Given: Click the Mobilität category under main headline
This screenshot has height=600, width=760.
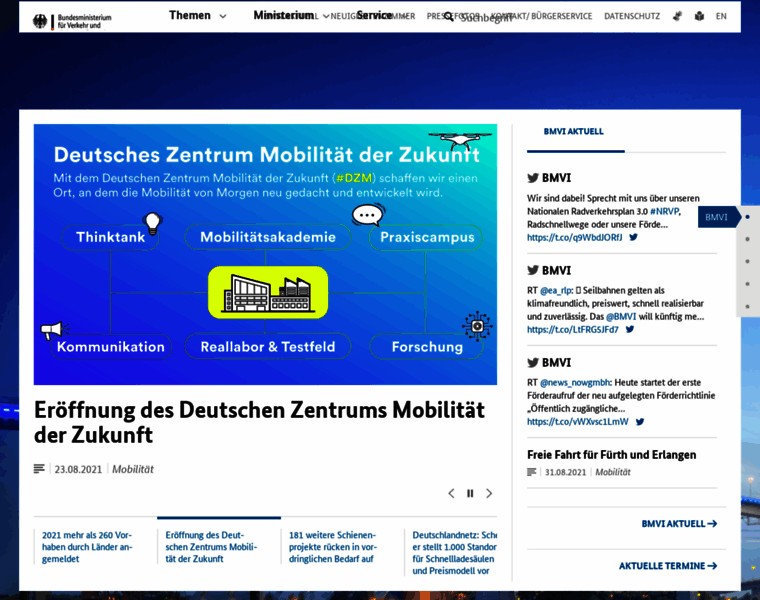Looking at the screenshot, I should [133, 469].
